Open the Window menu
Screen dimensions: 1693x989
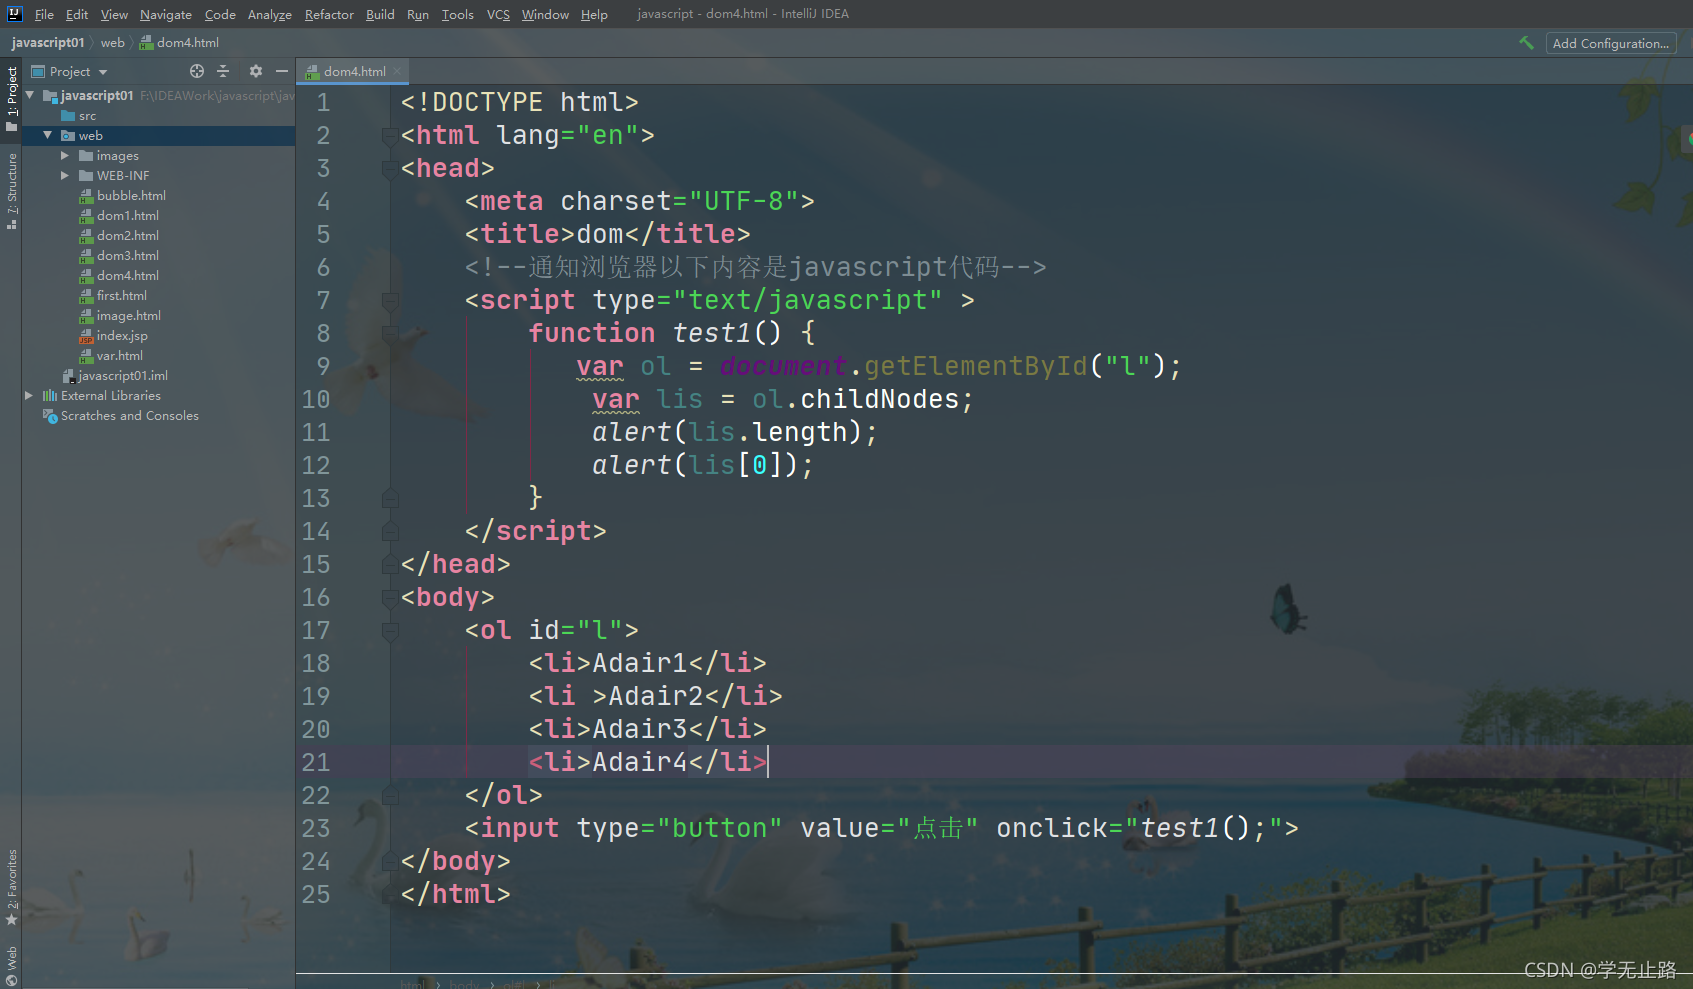tap(545, 14)
